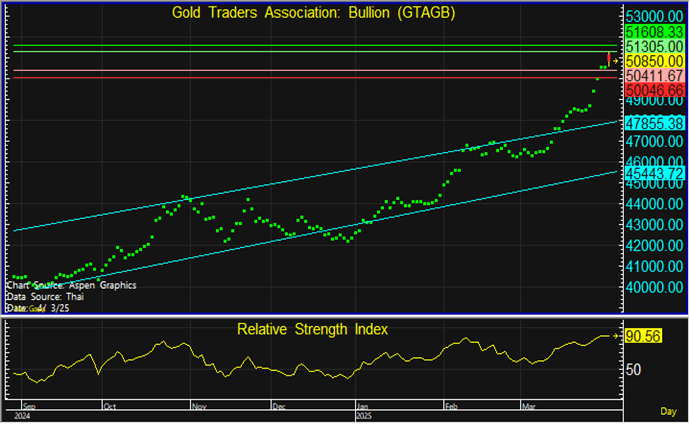Click the red 50046.66 support price label
The width and height of the screenshot is (690, 424).
653,89
